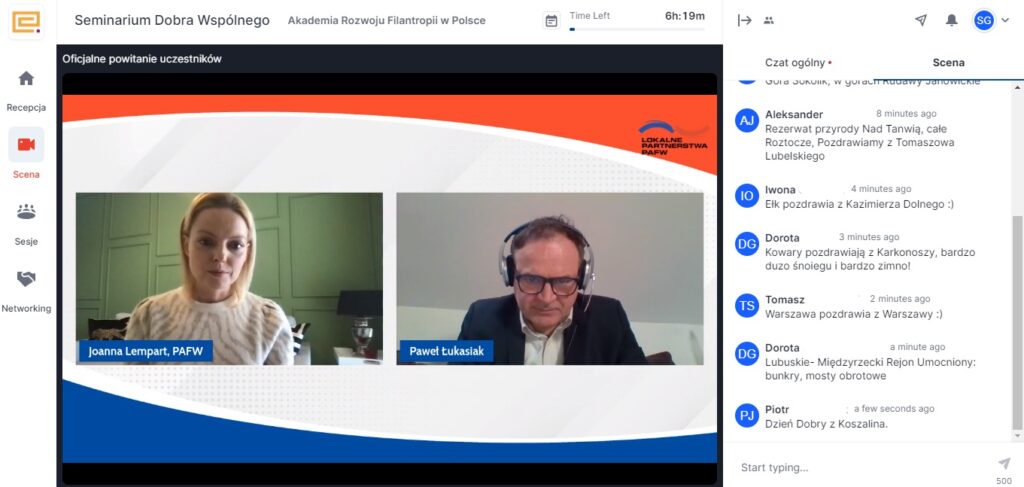
Task: Click '8 minutes ago' timestamp
Action: pyautogui.click(x=906, y=114)
